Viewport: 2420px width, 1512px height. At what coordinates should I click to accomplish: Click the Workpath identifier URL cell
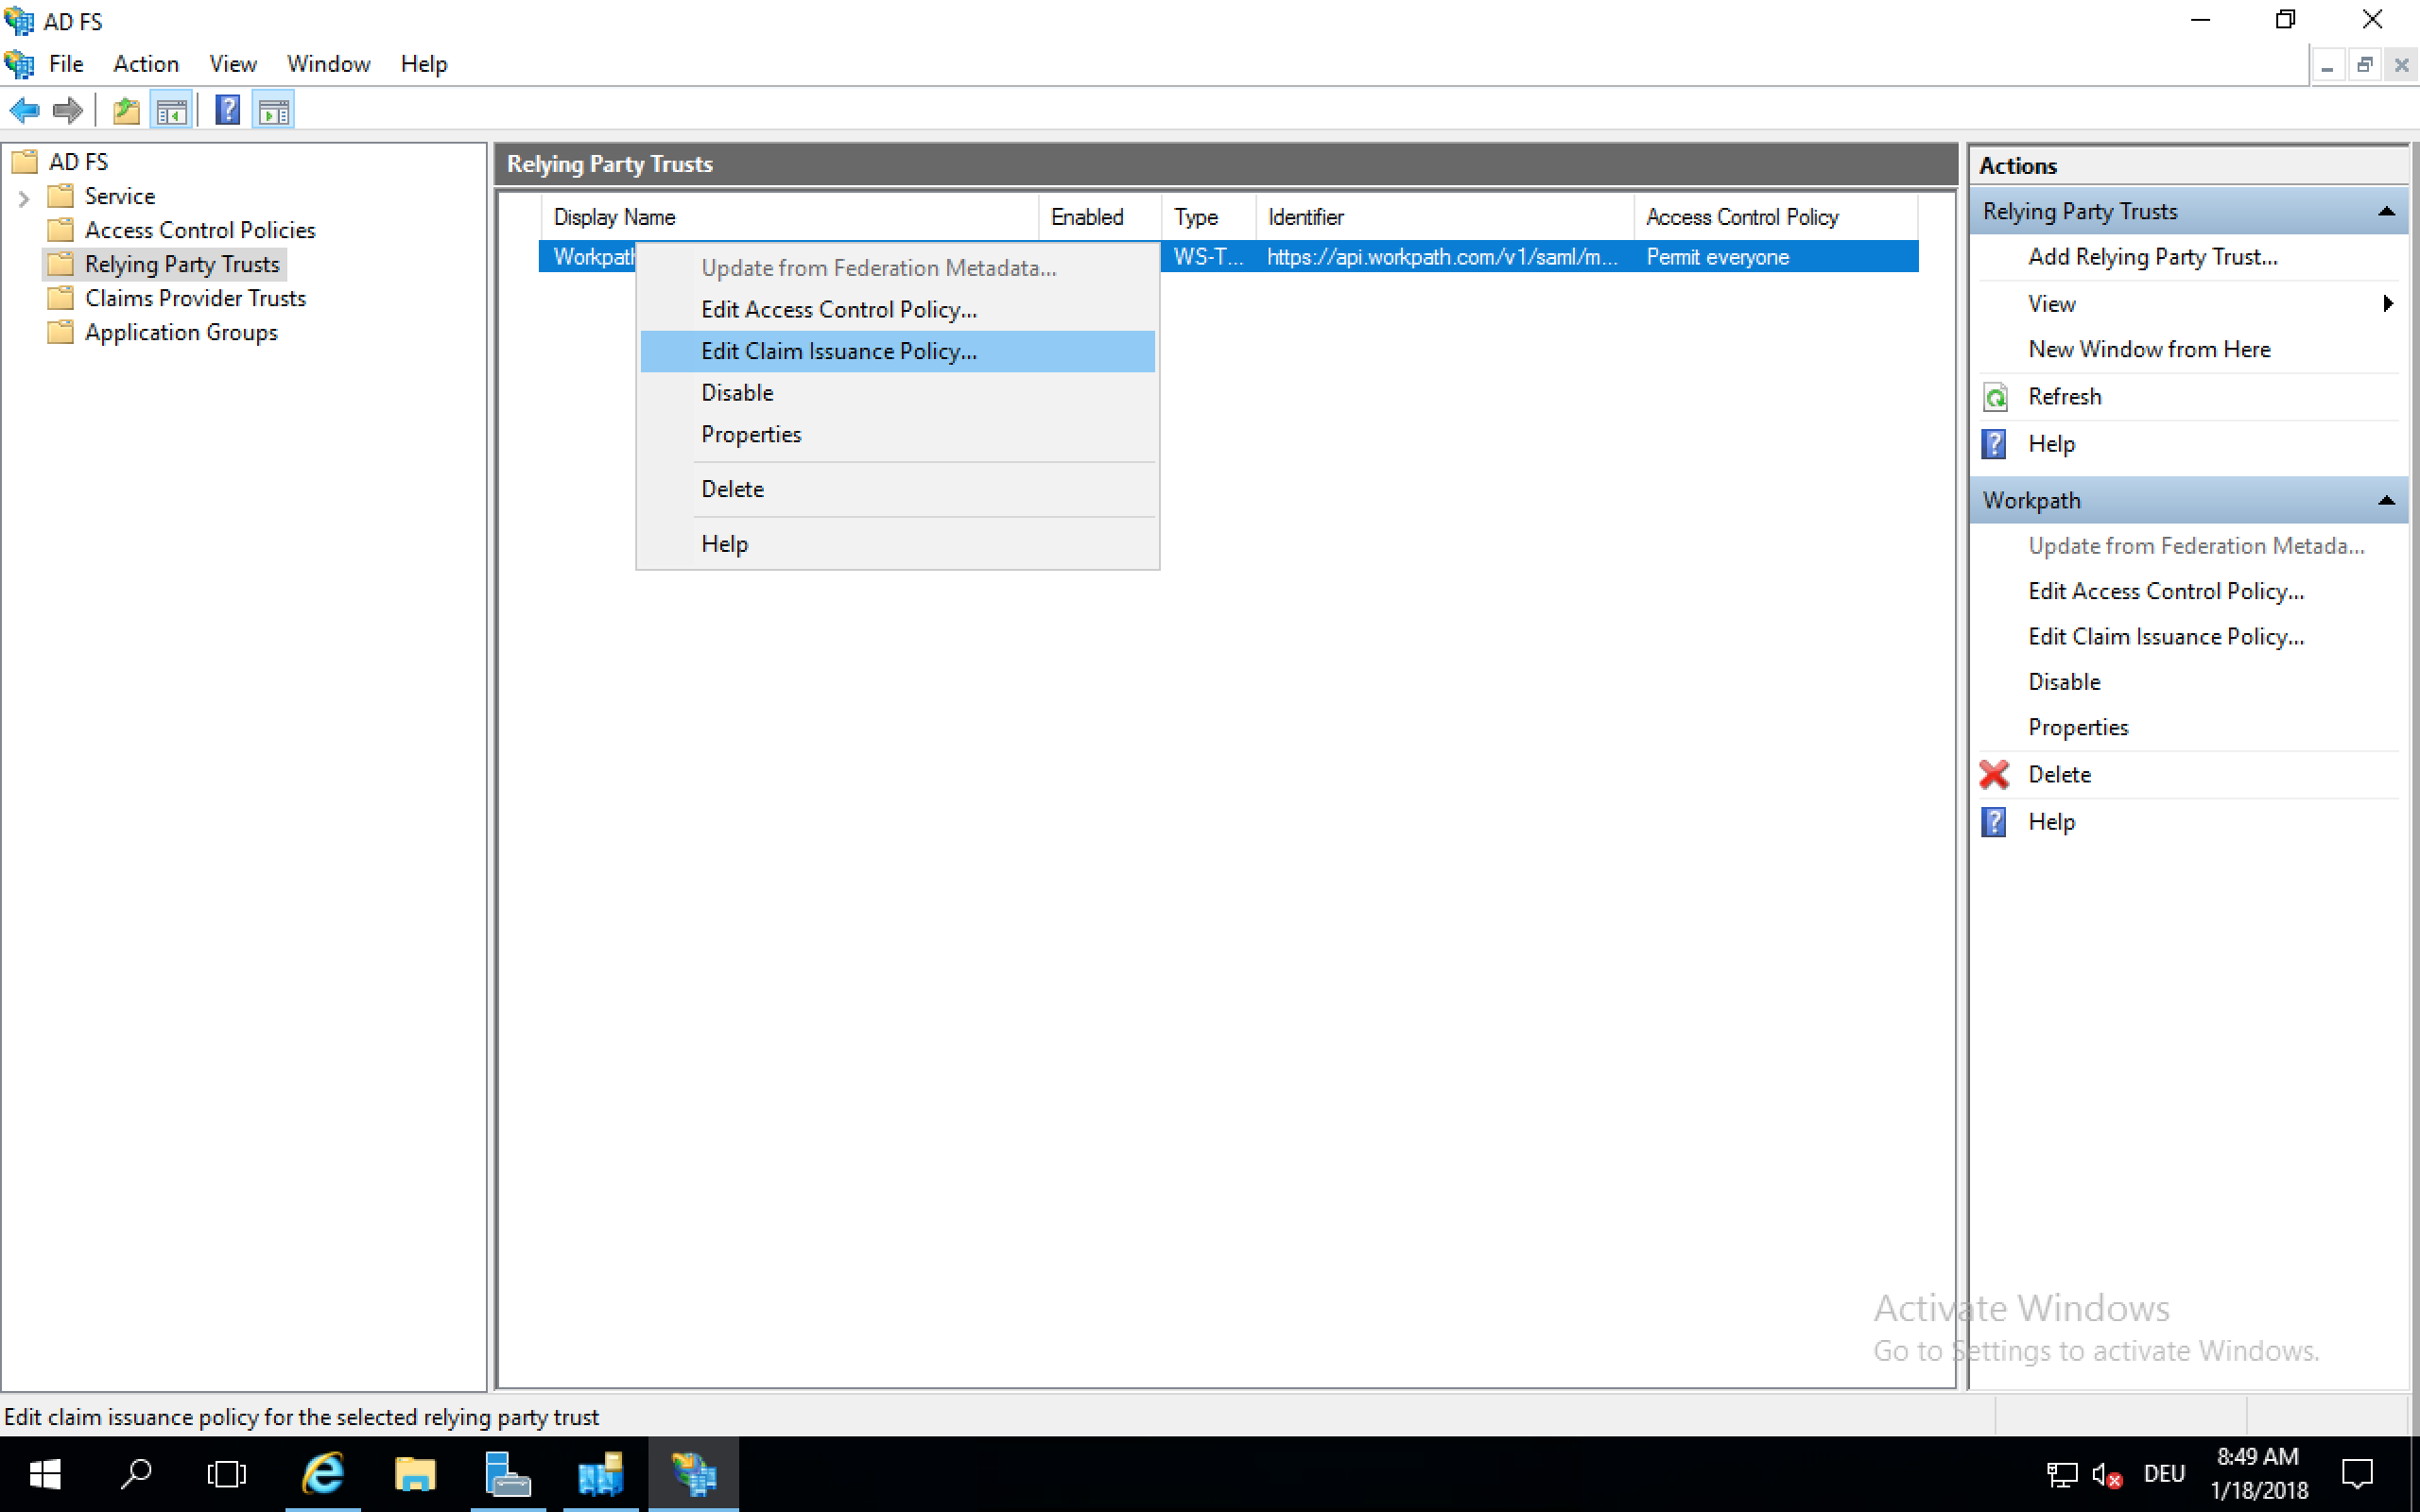(x=1442, y=257)
